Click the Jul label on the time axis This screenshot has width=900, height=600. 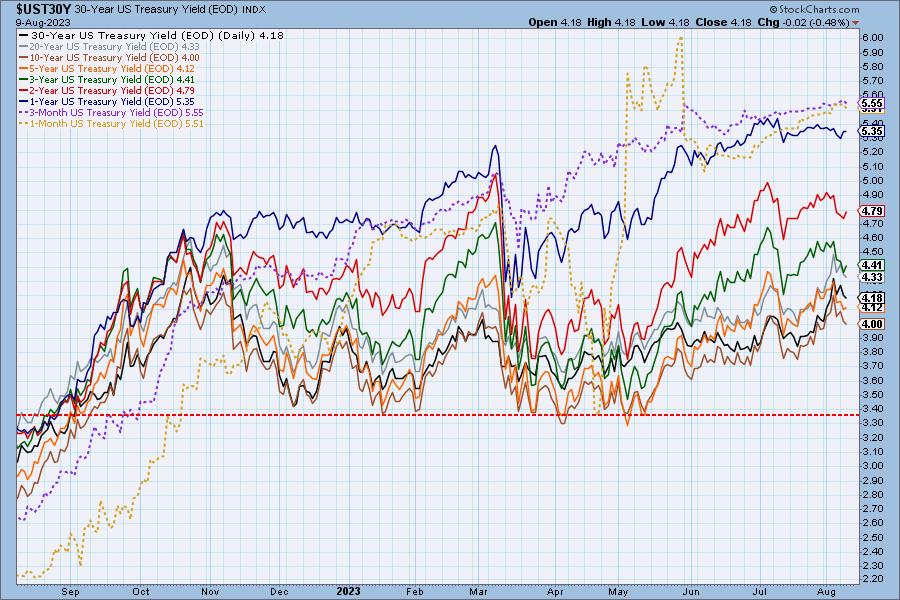pos(760,592)
